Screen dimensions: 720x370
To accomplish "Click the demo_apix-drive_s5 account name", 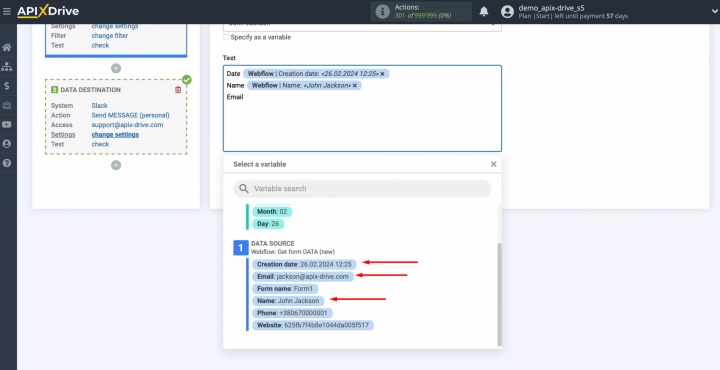I will 551,8.
